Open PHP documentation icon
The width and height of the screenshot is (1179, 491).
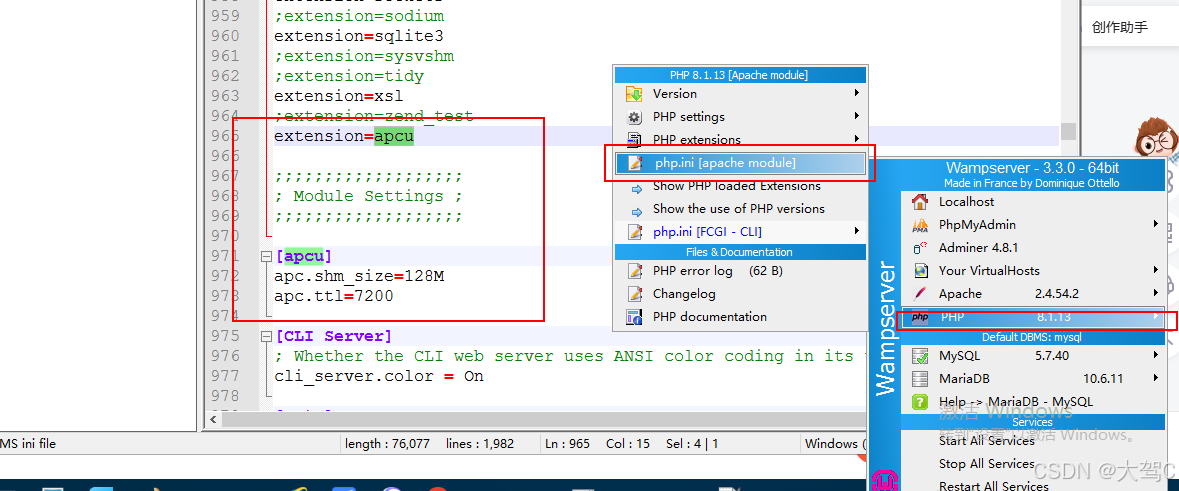(635, 317)
